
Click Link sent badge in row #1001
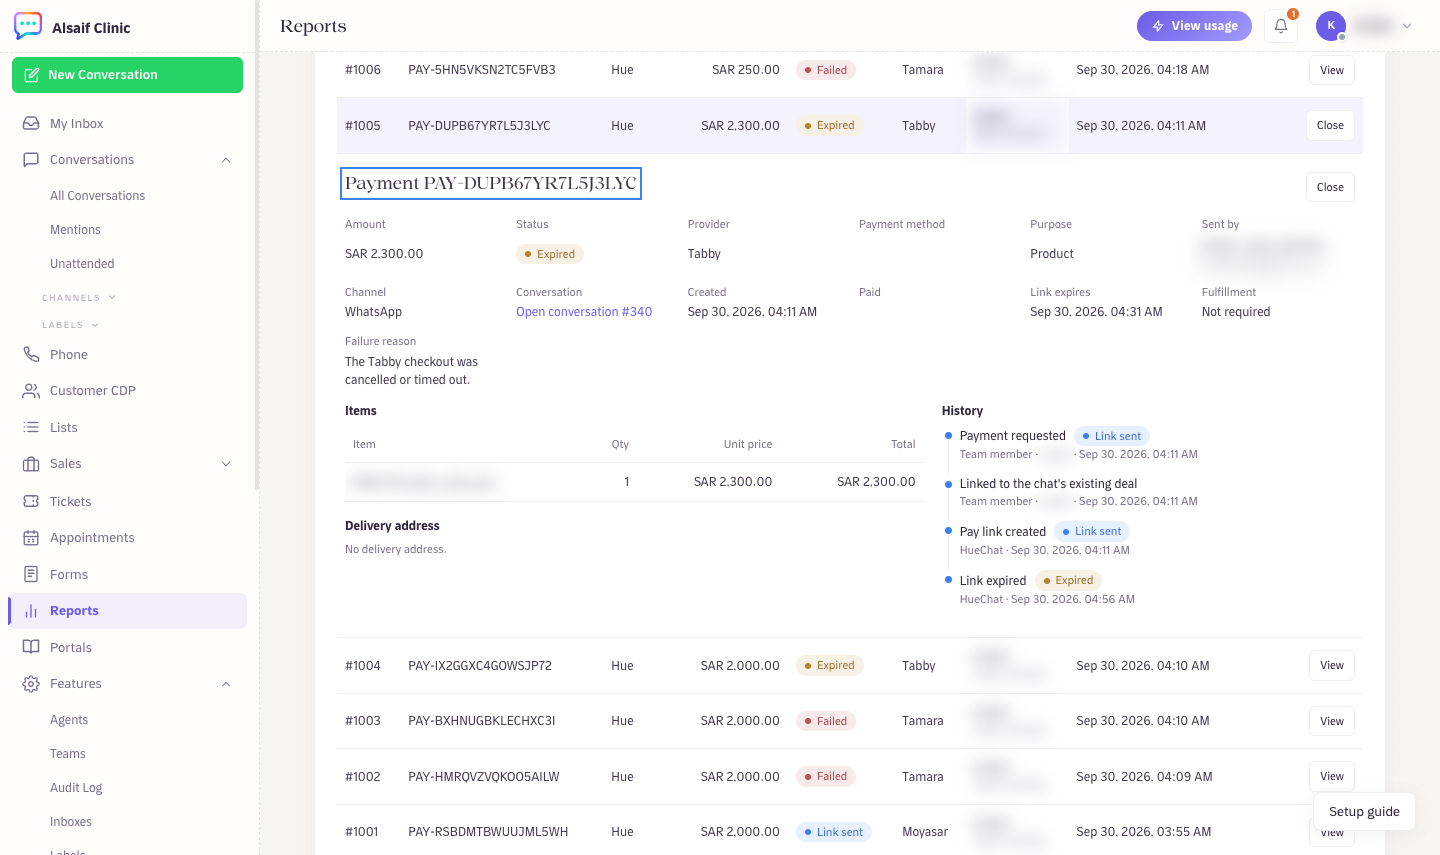point(834,832)
